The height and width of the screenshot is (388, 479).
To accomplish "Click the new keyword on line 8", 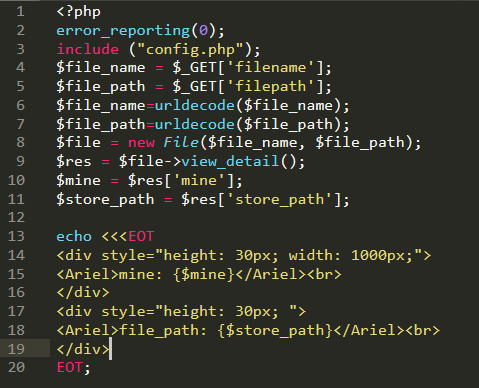I will coord(141,143).
